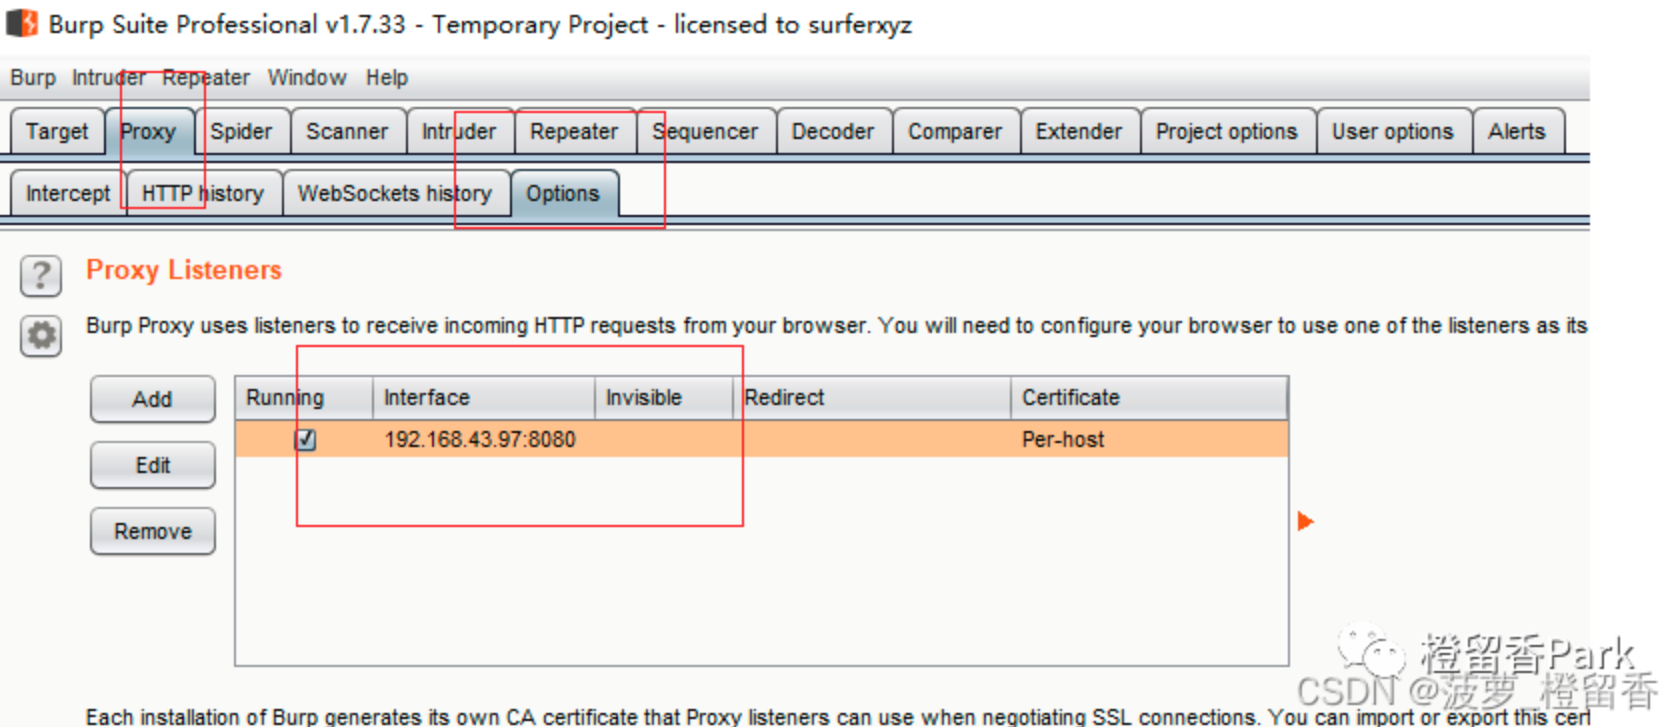
Task: Open the Help menu
Action: (x=386, y=78)
